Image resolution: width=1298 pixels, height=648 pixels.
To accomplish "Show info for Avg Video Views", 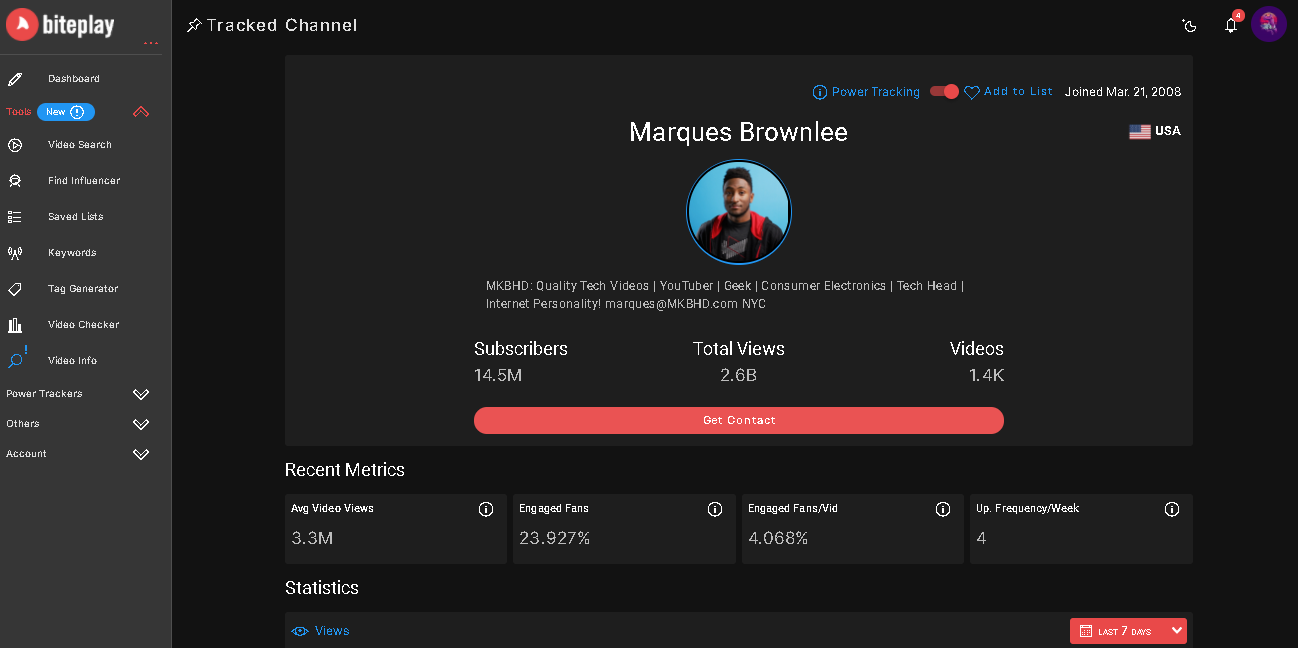I will [x=486, y=509].
